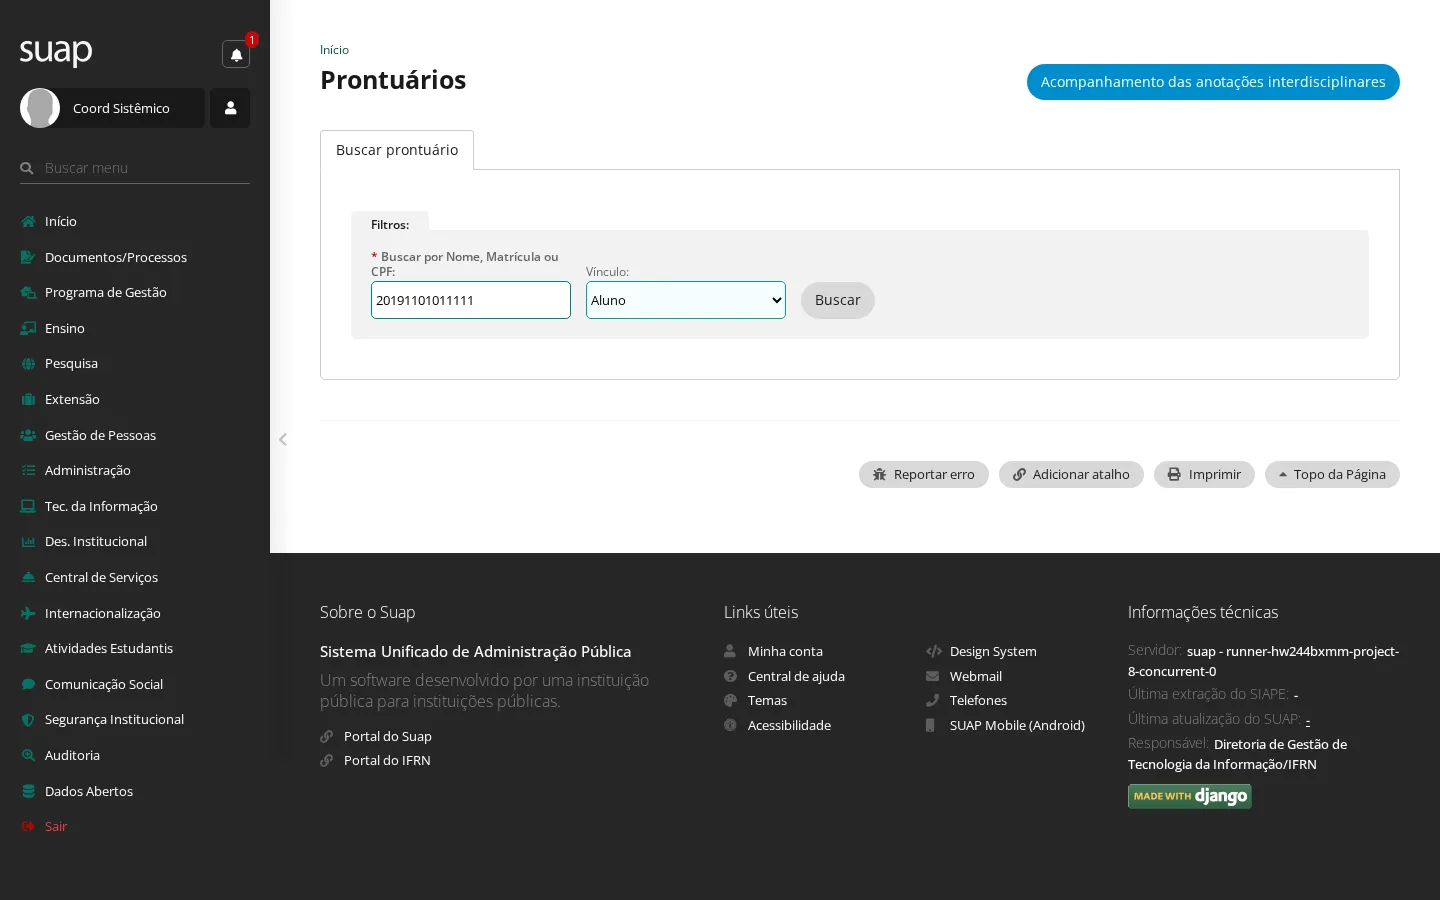Open the Portal do IFRN link

coord(387,760)
